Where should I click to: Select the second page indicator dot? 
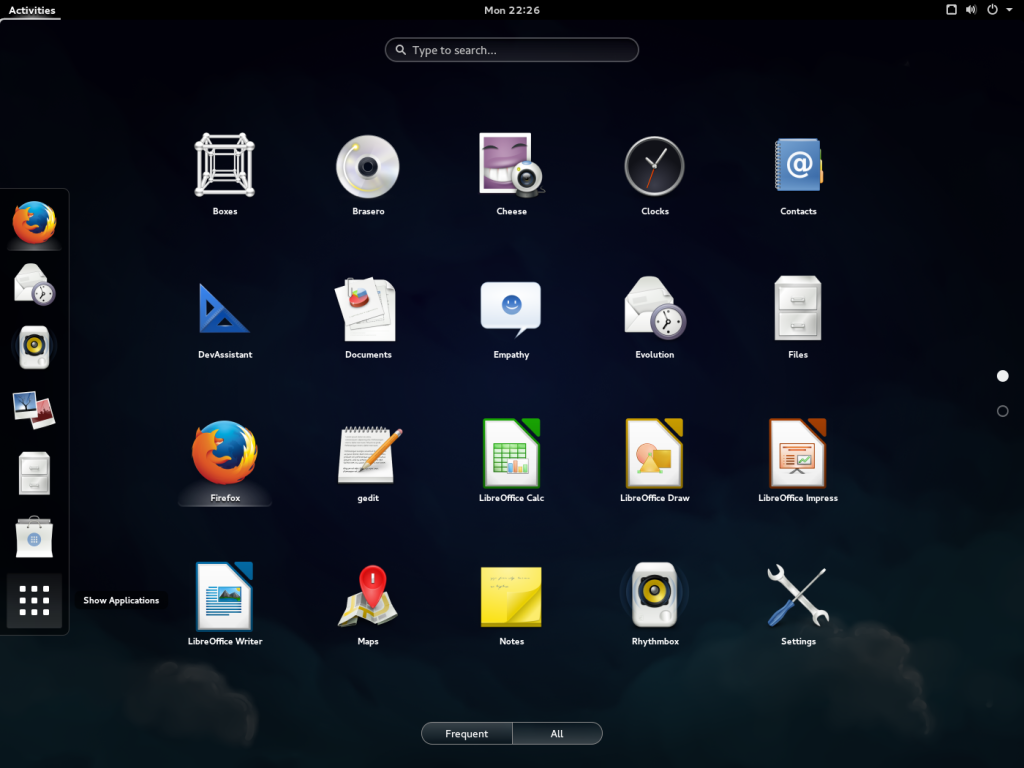(x=1003, y=410)
